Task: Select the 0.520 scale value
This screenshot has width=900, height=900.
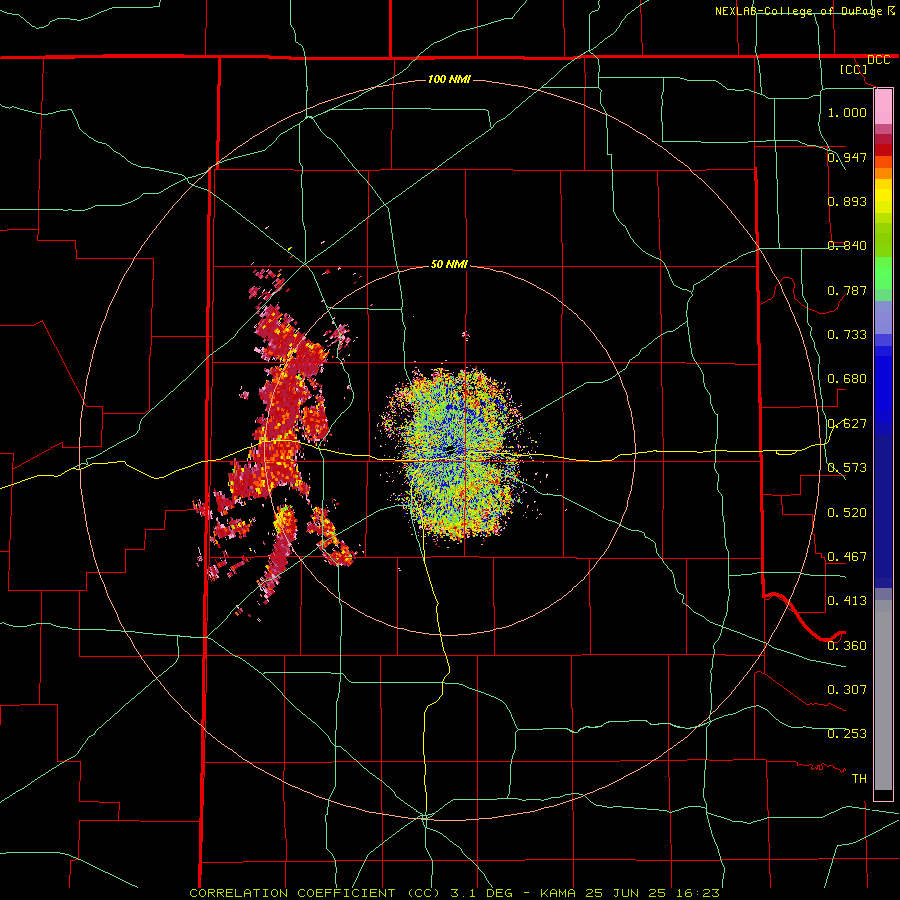Action: (847, 513)
